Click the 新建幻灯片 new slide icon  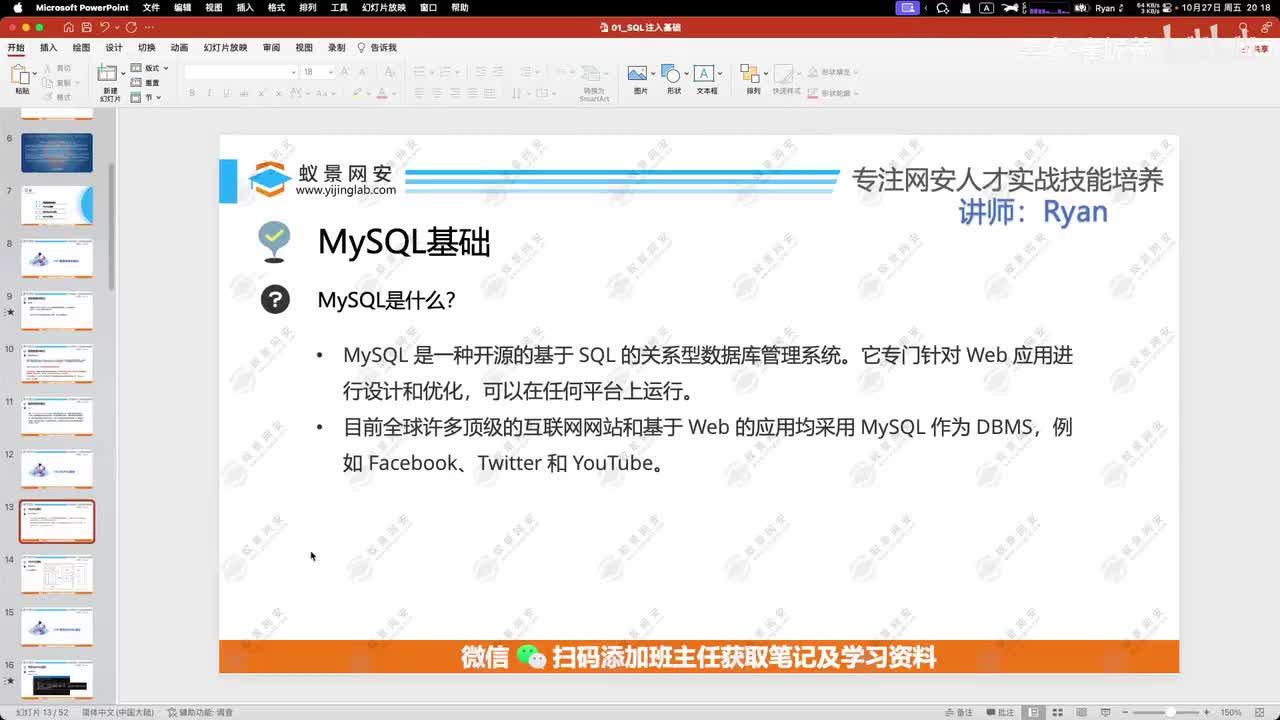108,74
